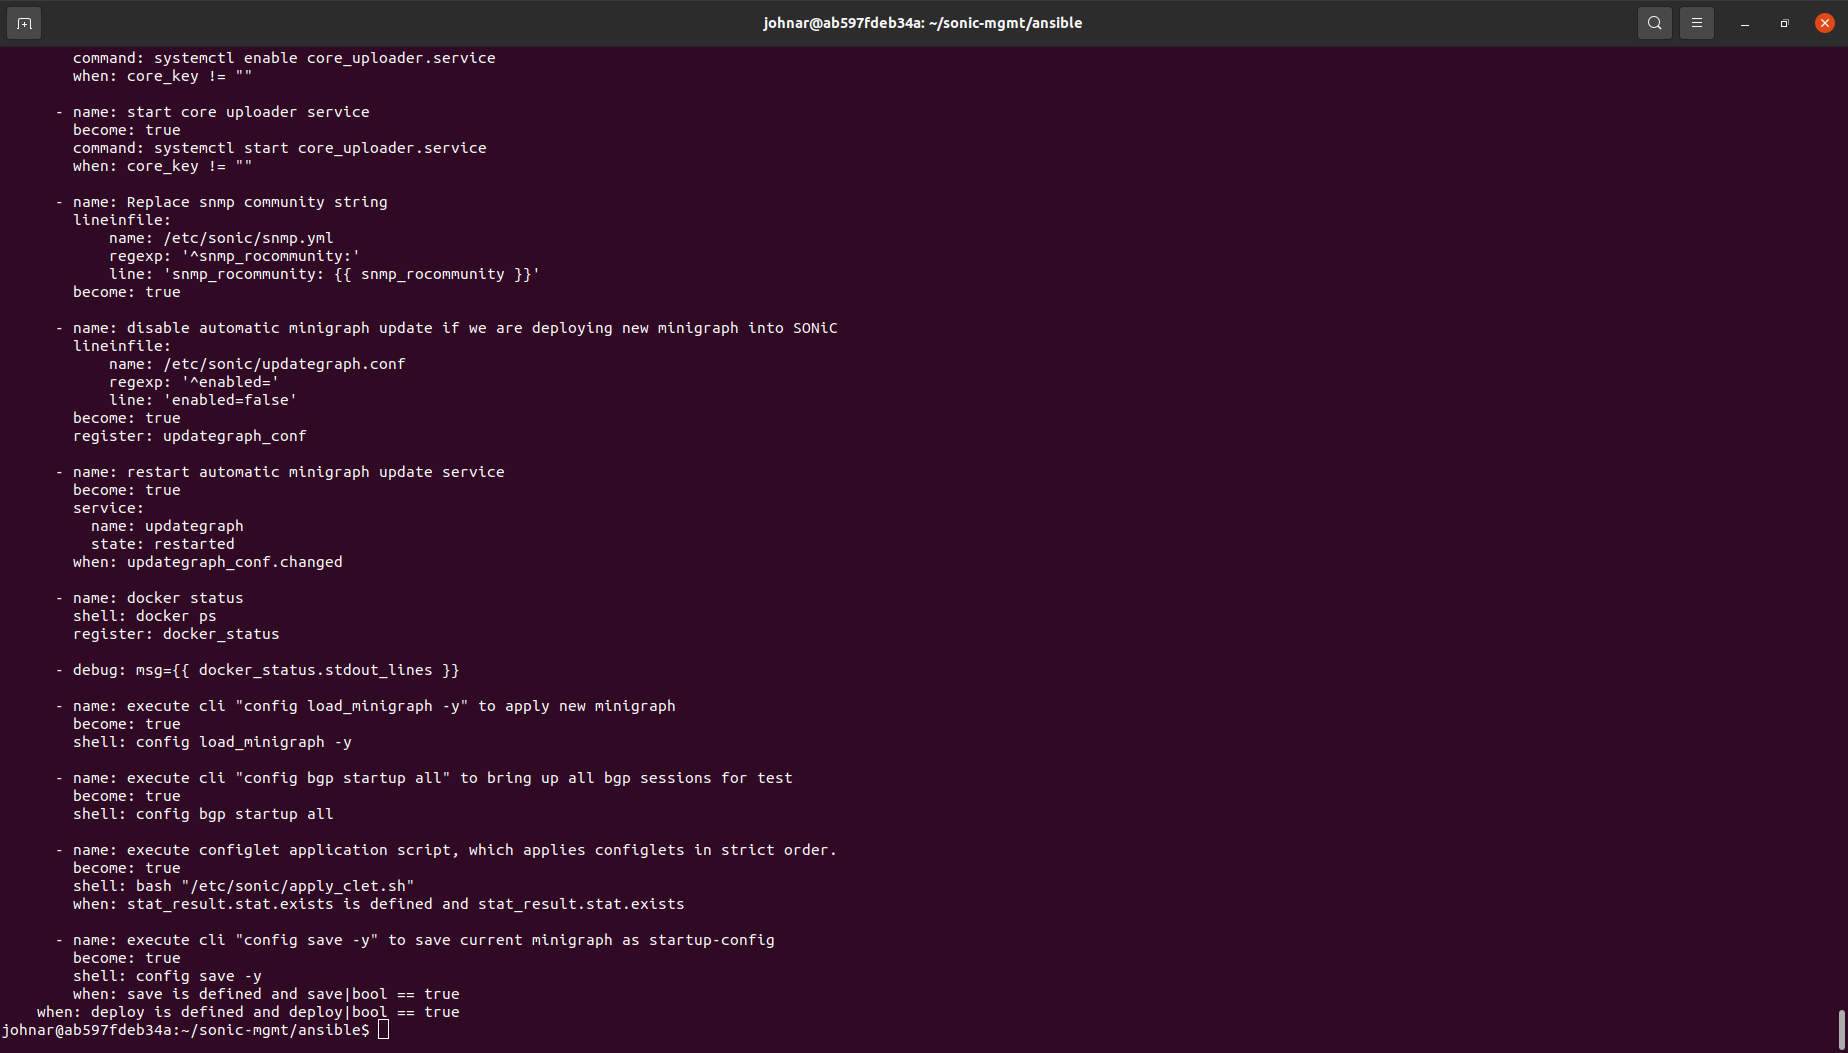Click 'shell: config save -y'

pyautogui.click(x=167, y=976)
